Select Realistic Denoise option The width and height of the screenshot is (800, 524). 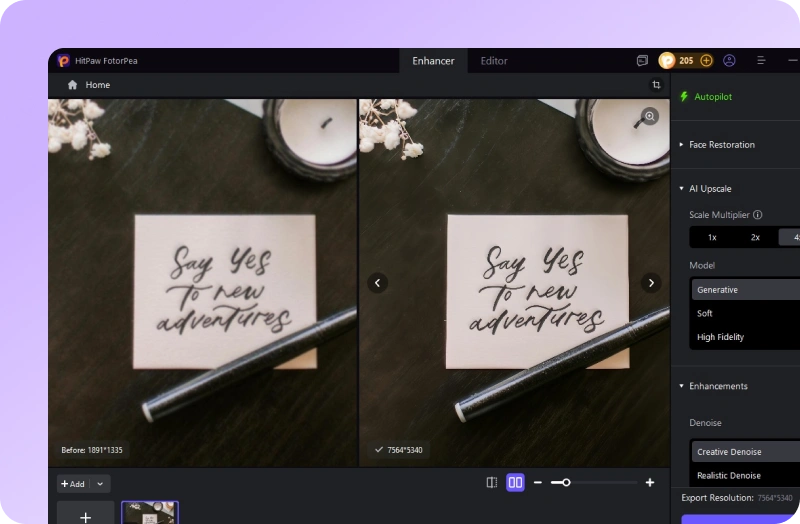click(x=746, y=476)
